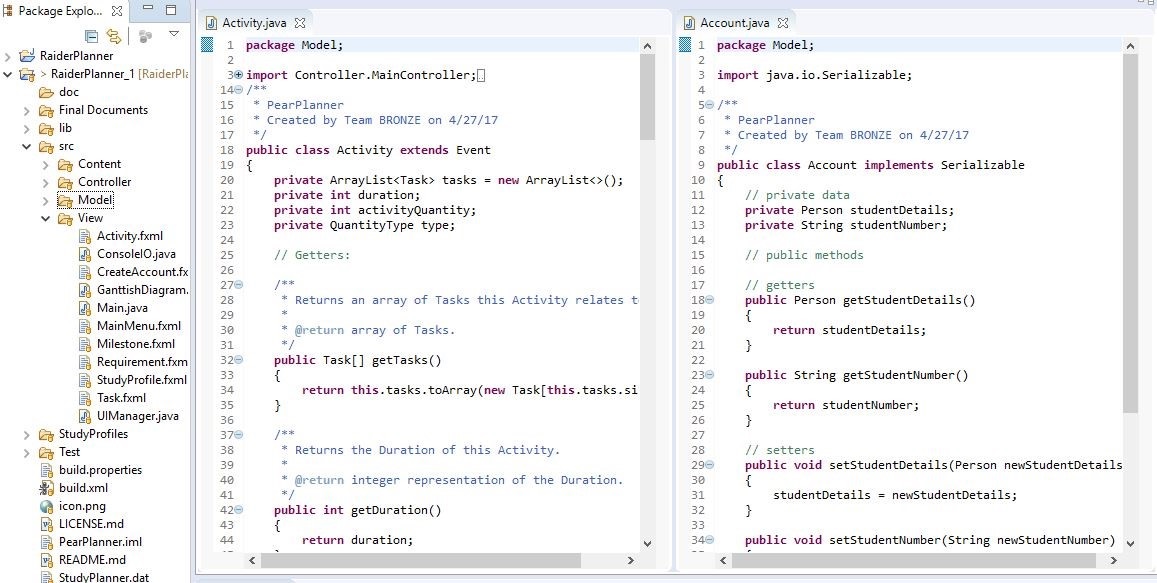Viewport: 1157px width, 583px height.
Task: Expand the Controller folder in the tree
Action: (45, 182)
